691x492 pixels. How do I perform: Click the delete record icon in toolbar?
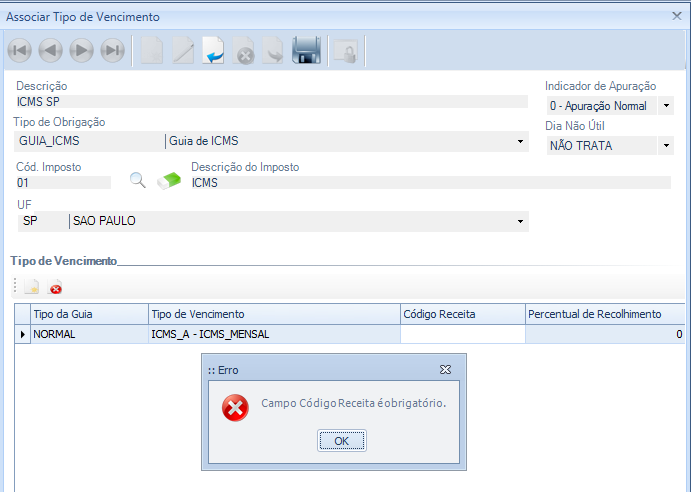pyautogui.click(x=243, y=50)
